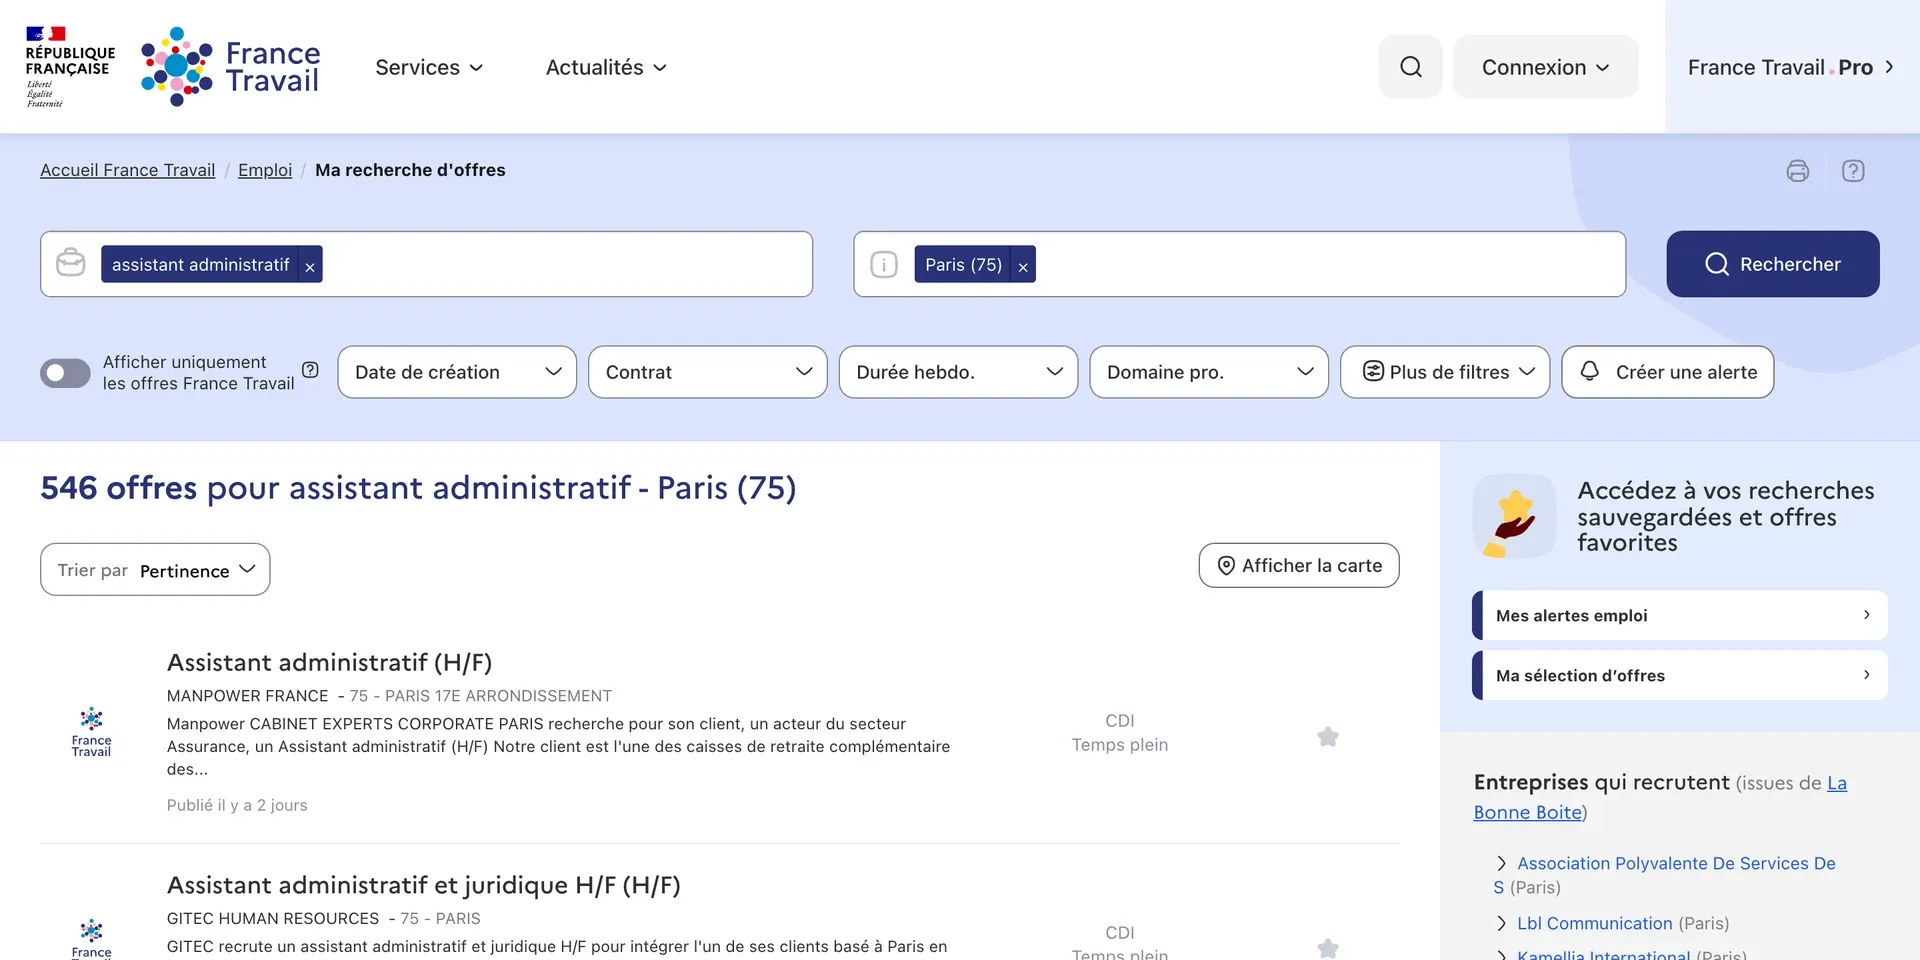Open Trier par Pertinence sort dropdown
The image size is (1920, 960).
pos(155,570)
